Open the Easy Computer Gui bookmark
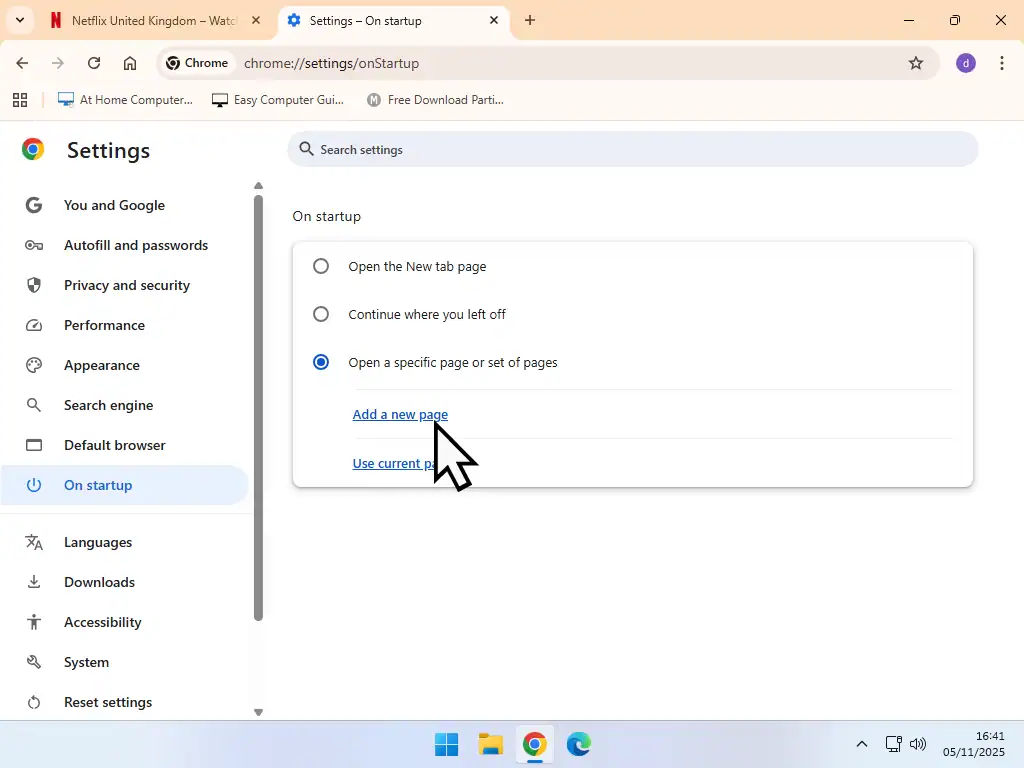Screen dimensions: 1024x768 tap(278, 100)
